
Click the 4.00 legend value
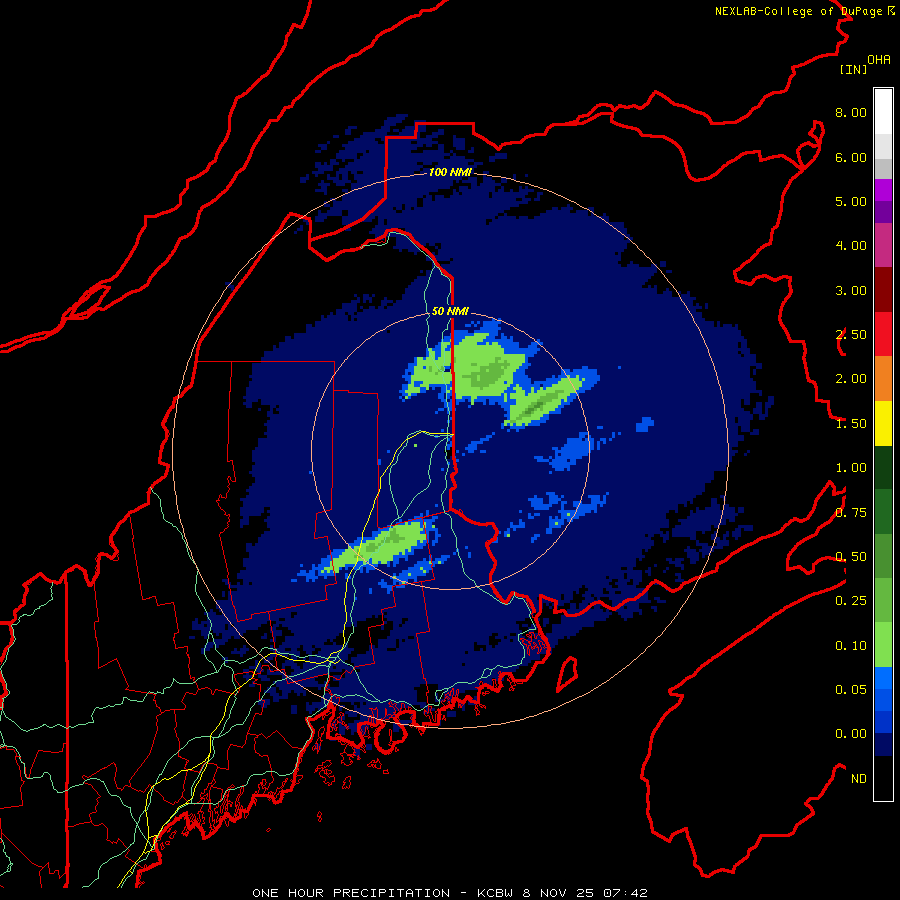851,246
